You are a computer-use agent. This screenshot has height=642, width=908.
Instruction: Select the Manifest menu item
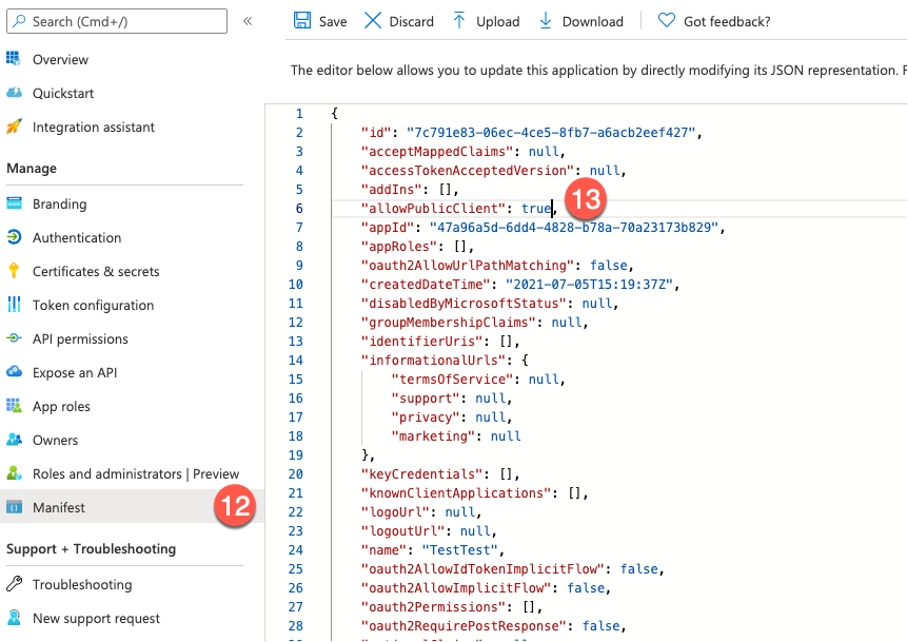click(x=59, y=508)
